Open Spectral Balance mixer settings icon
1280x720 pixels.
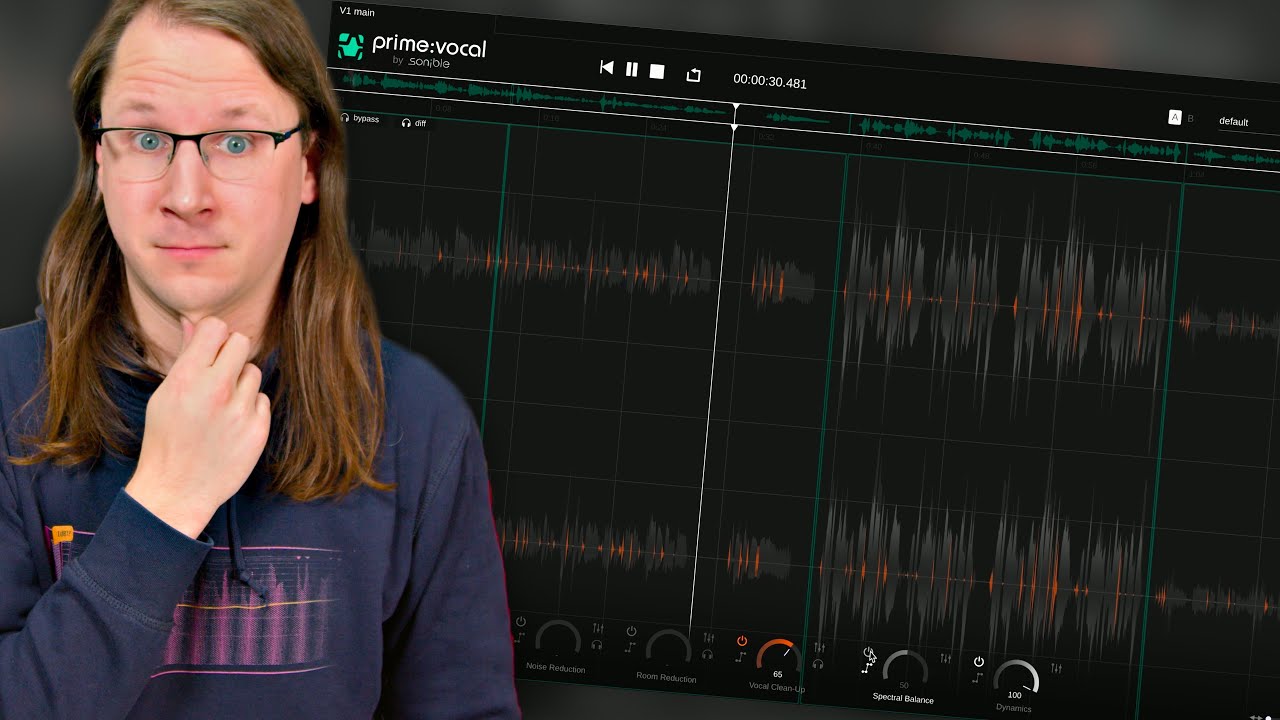(x=946, y=658)
